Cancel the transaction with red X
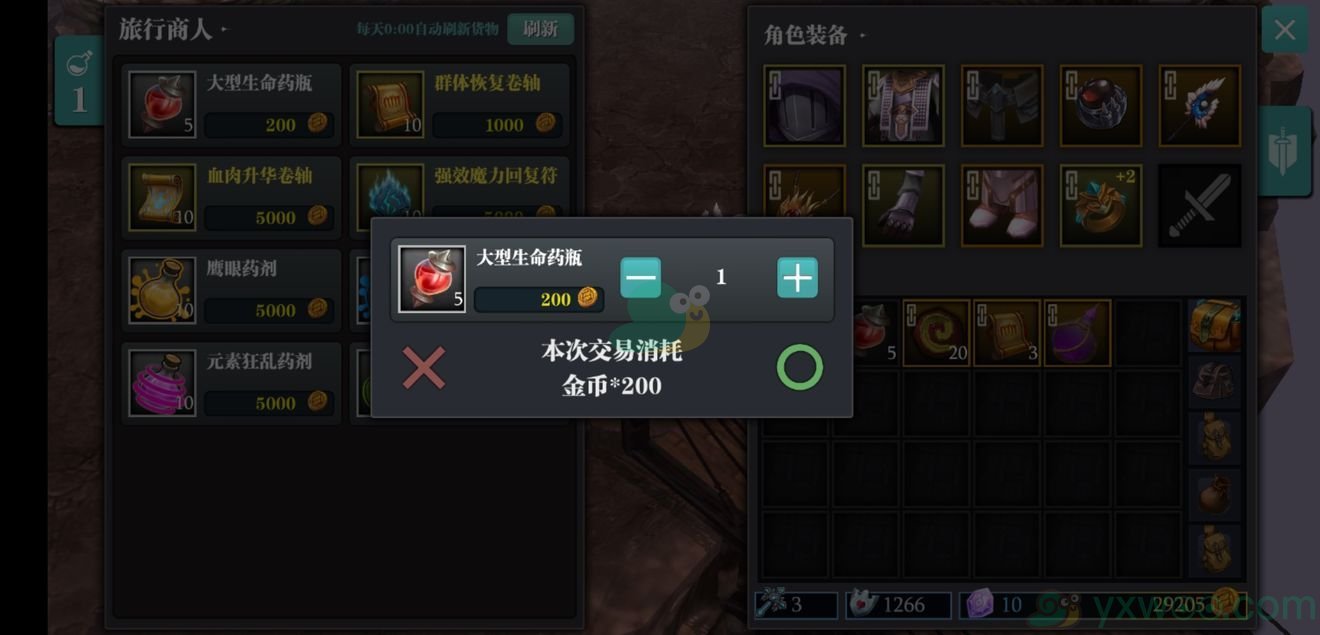The image size is (1320, 635). pos(424,368)
